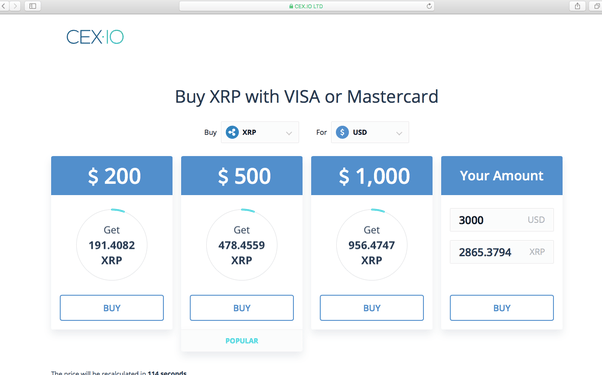The height and width of the screenshot is (375, 602).
Task: Click the 2865.3794 XRP amount field
Action: point(502,252)
